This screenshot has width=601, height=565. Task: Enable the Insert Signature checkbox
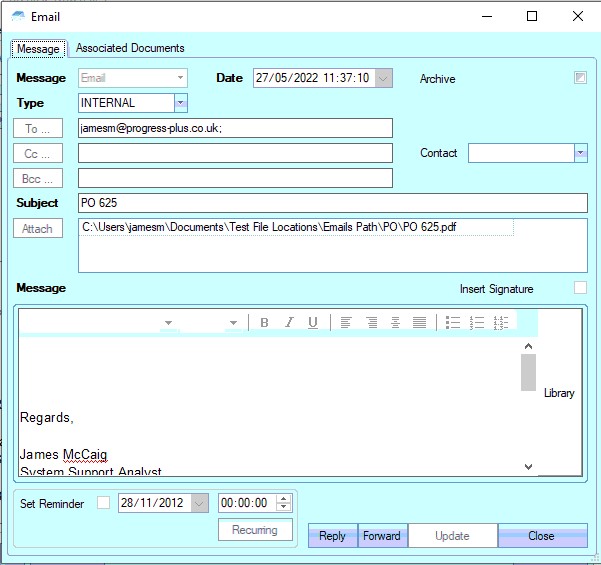pos(580,288)
